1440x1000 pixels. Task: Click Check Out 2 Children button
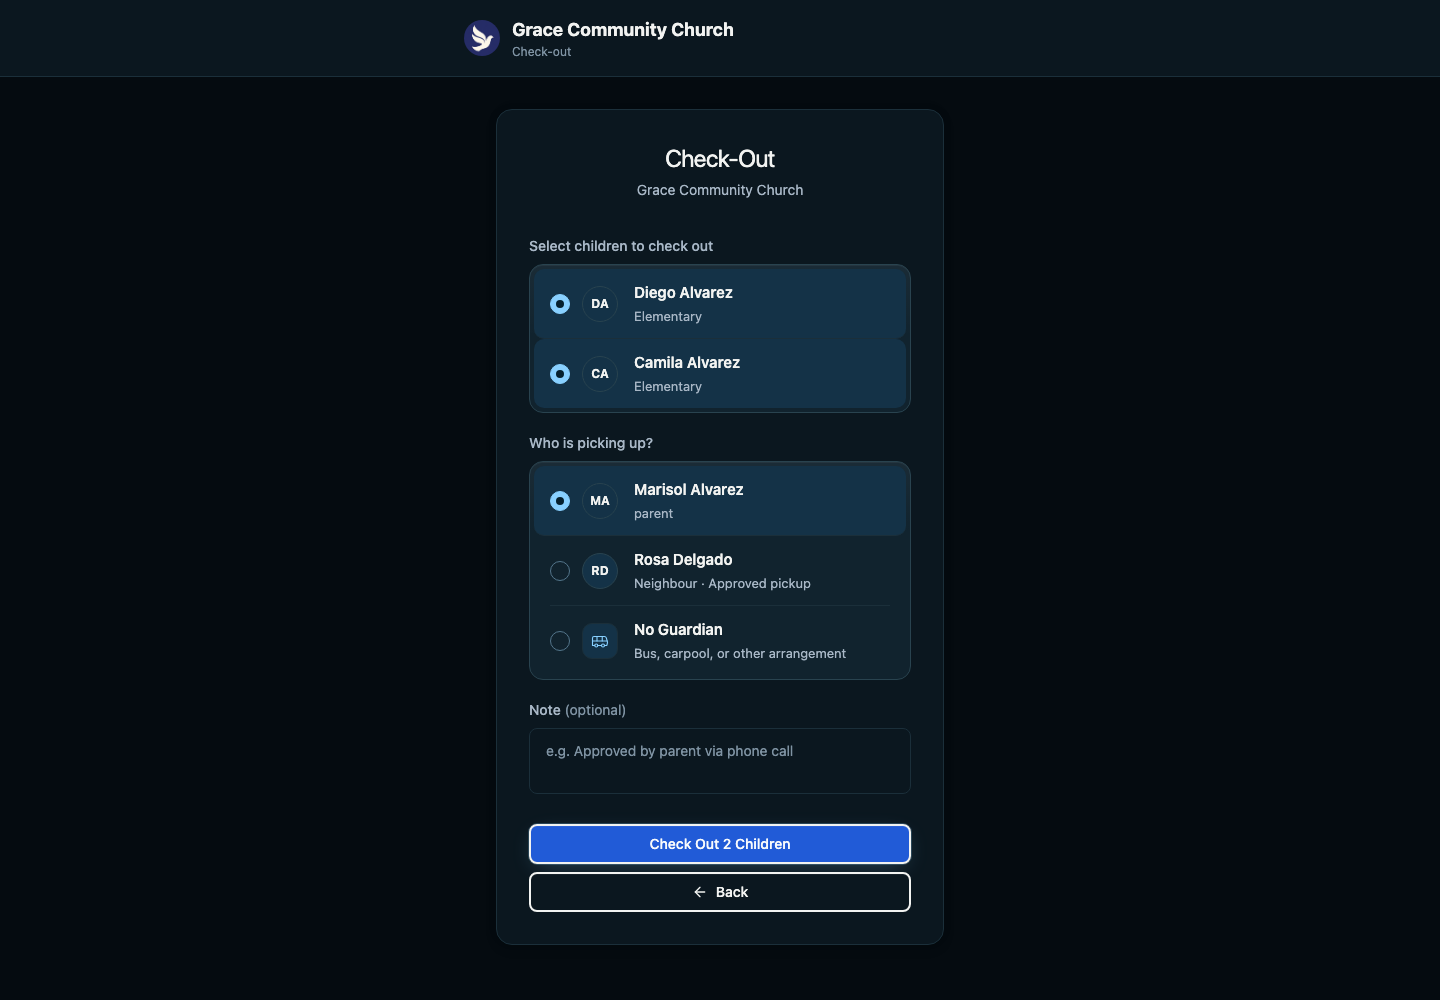(720, 844)
